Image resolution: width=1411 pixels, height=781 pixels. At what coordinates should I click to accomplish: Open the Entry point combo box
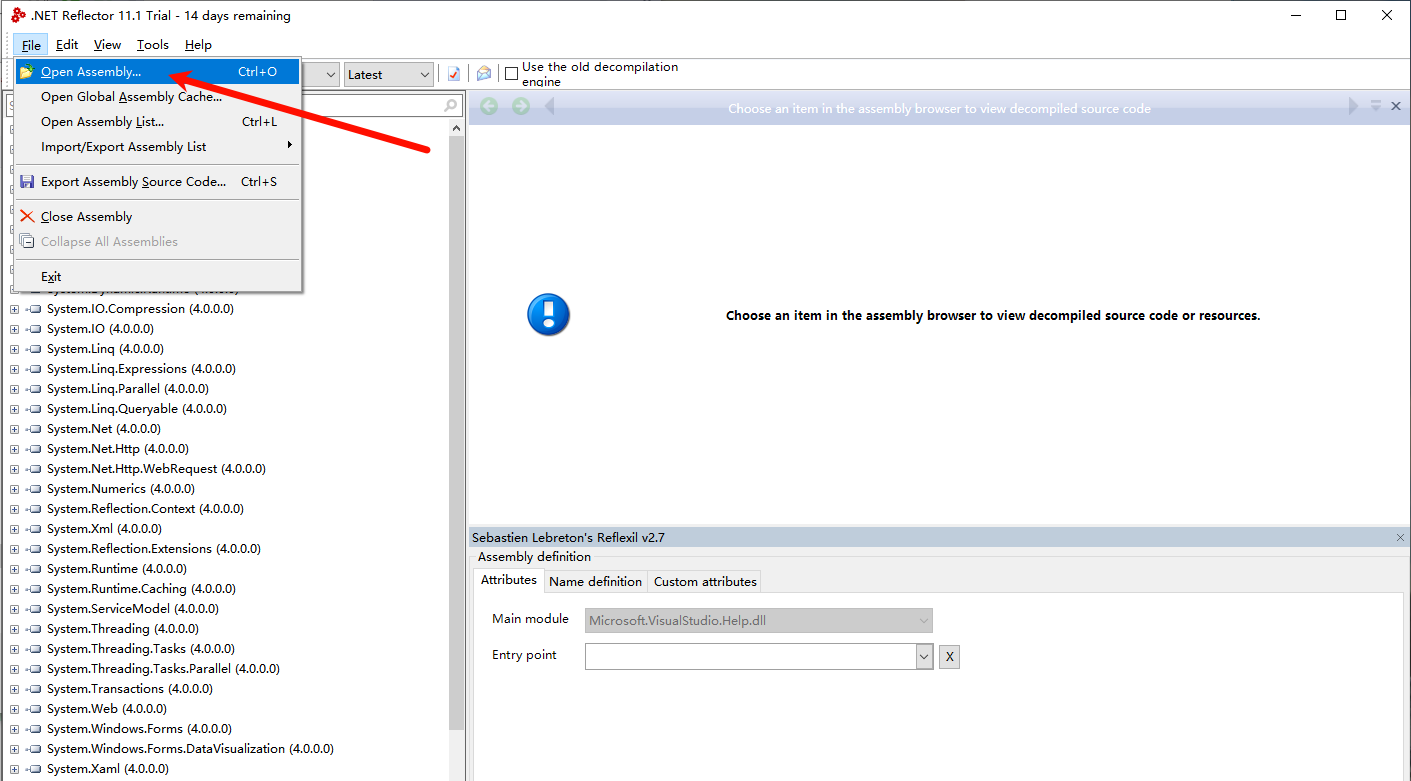click(x=759, y=656)
